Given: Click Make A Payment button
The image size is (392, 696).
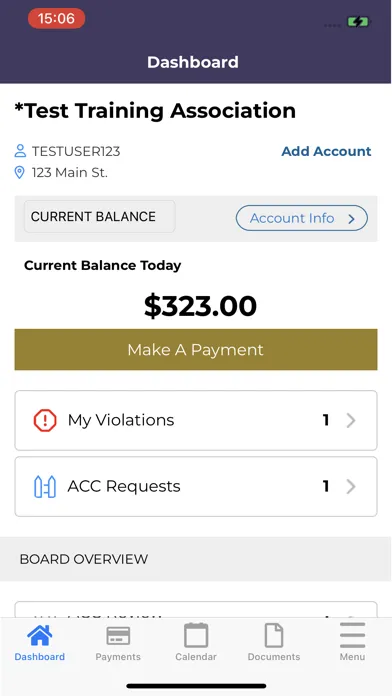Looking at the screenshot, I should click(x=196, y=350).
